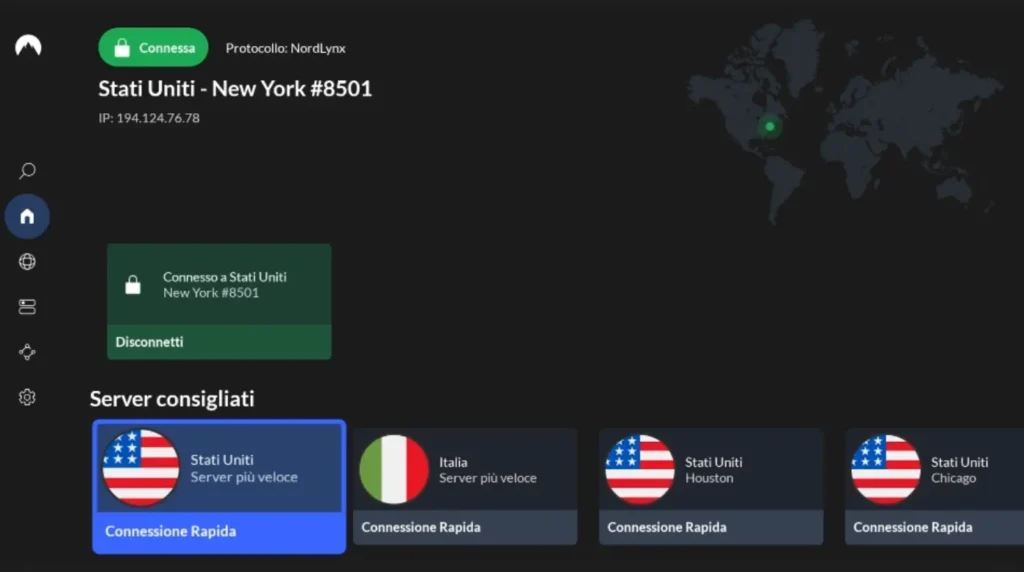Screen dimensions: 1024x572
Task: Click the green Connessa status badge
Action: 153,48
